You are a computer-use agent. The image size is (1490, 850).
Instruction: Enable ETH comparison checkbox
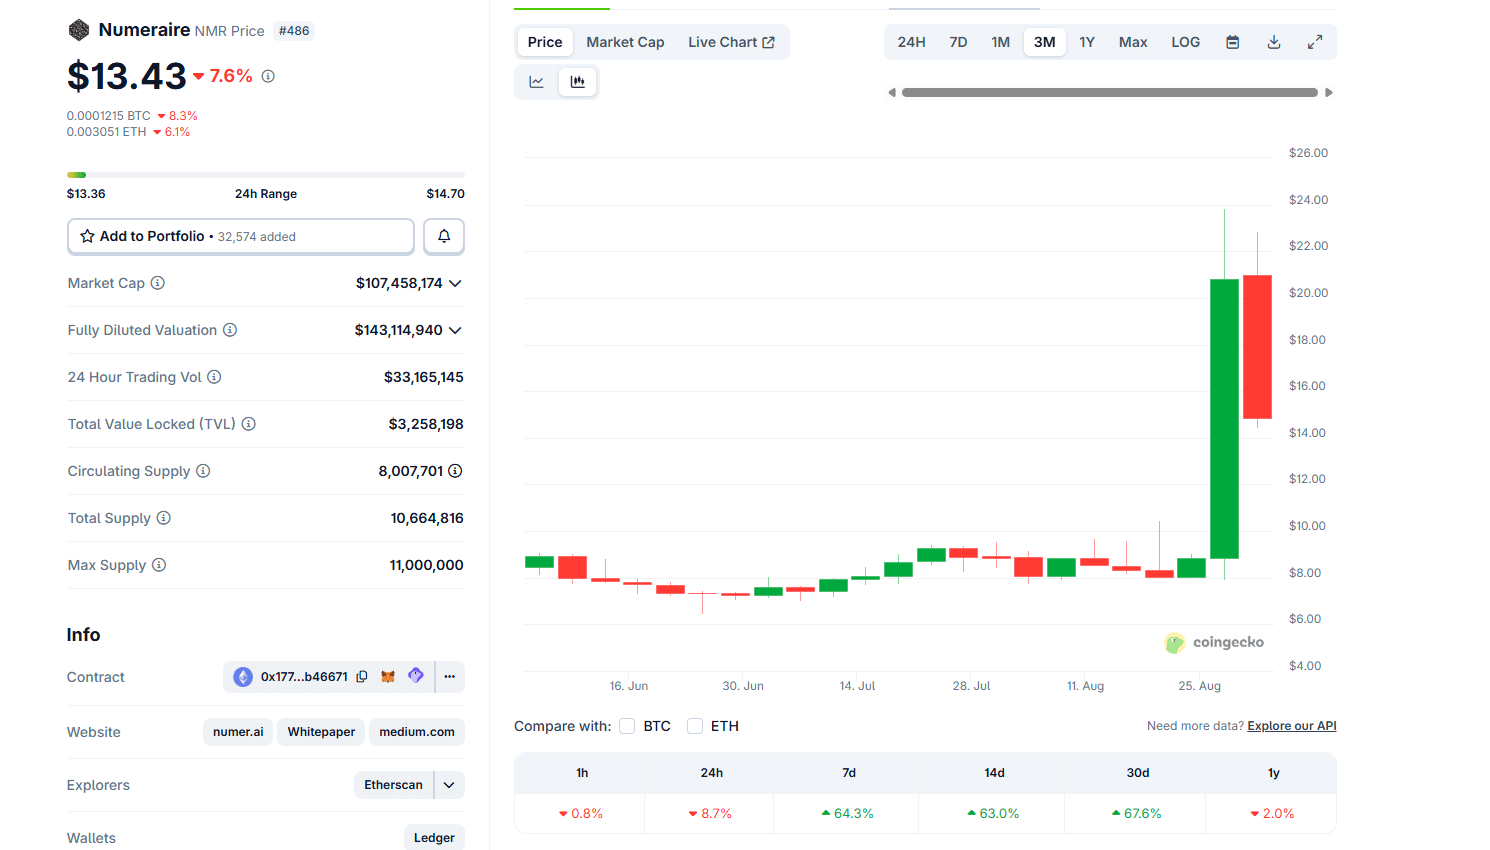695,726
